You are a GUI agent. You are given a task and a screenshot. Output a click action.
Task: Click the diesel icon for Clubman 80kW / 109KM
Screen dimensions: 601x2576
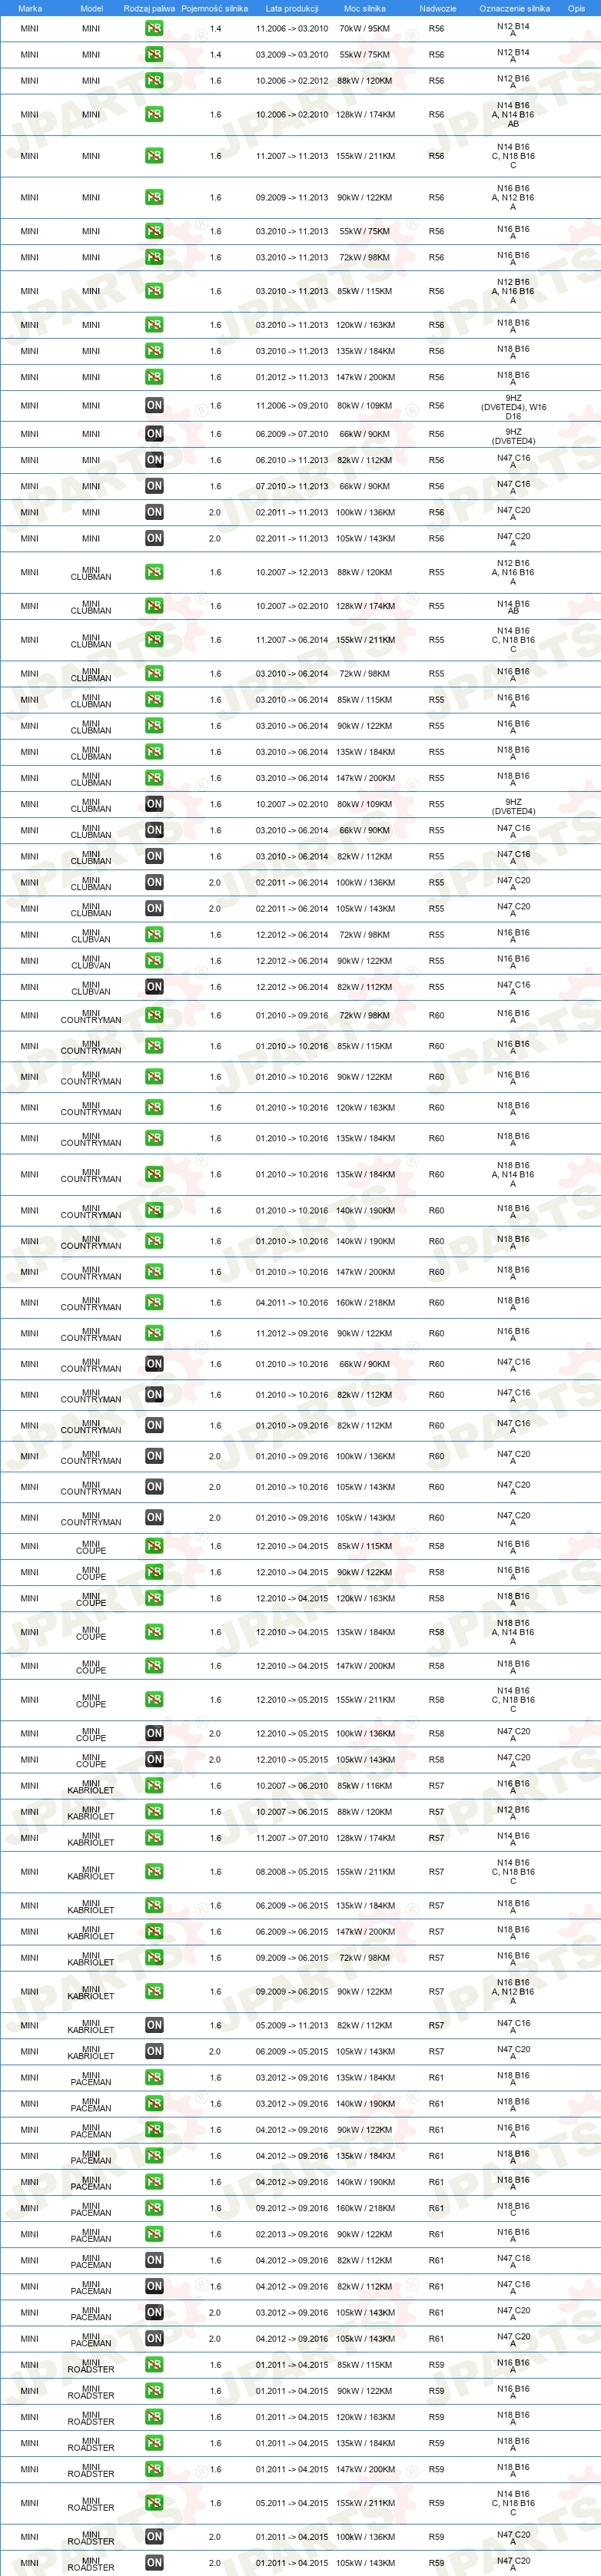154,804
